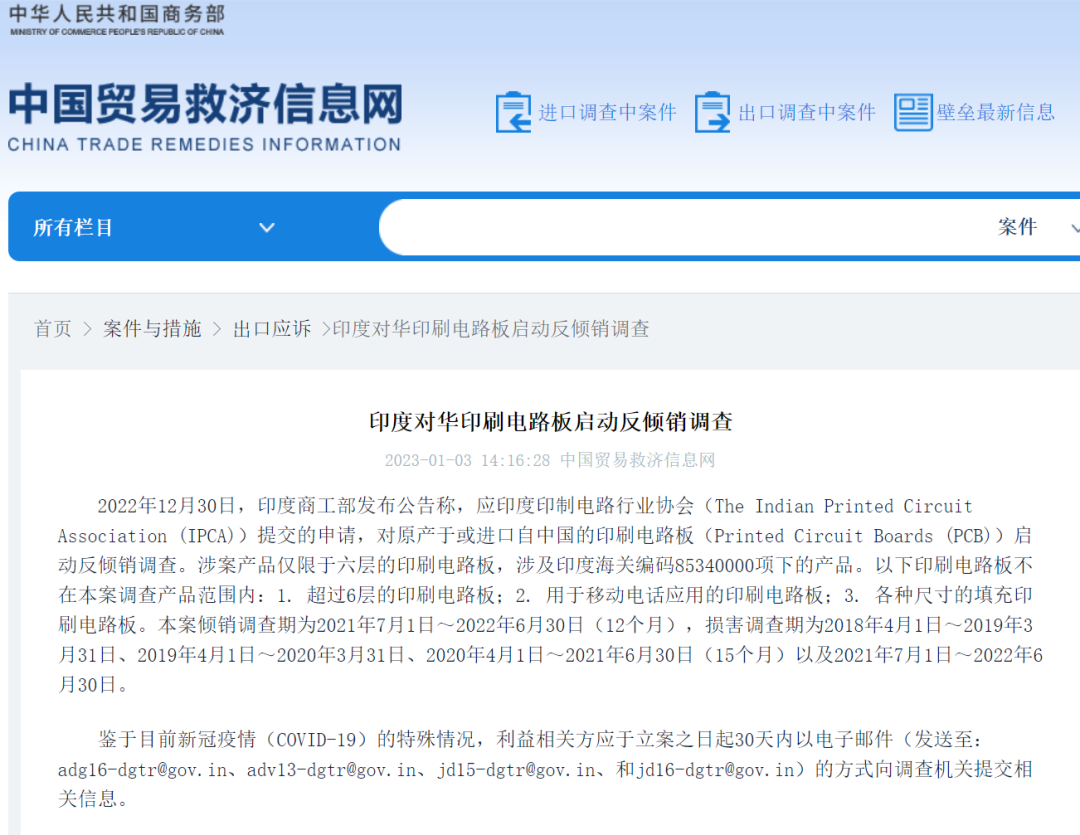Open the 所有栏目 menu label
This screenshot has width=1080, height=835.
[x=73, y=227]
